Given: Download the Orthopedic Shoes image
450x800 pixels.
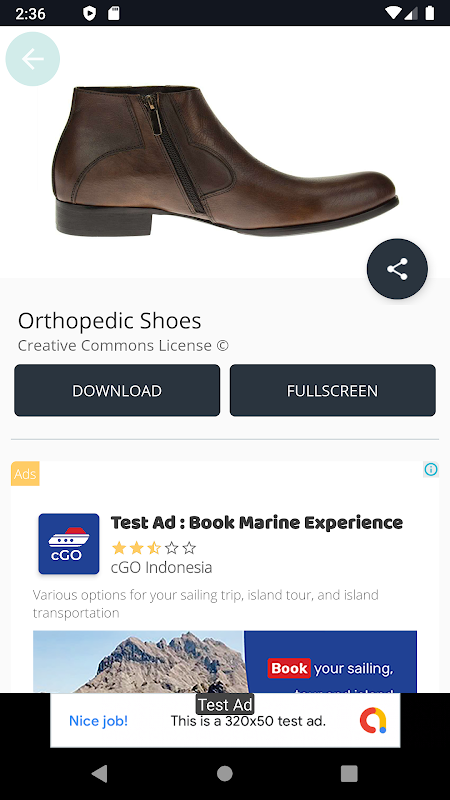Looking at the screenshot, I should coord(117,390).
